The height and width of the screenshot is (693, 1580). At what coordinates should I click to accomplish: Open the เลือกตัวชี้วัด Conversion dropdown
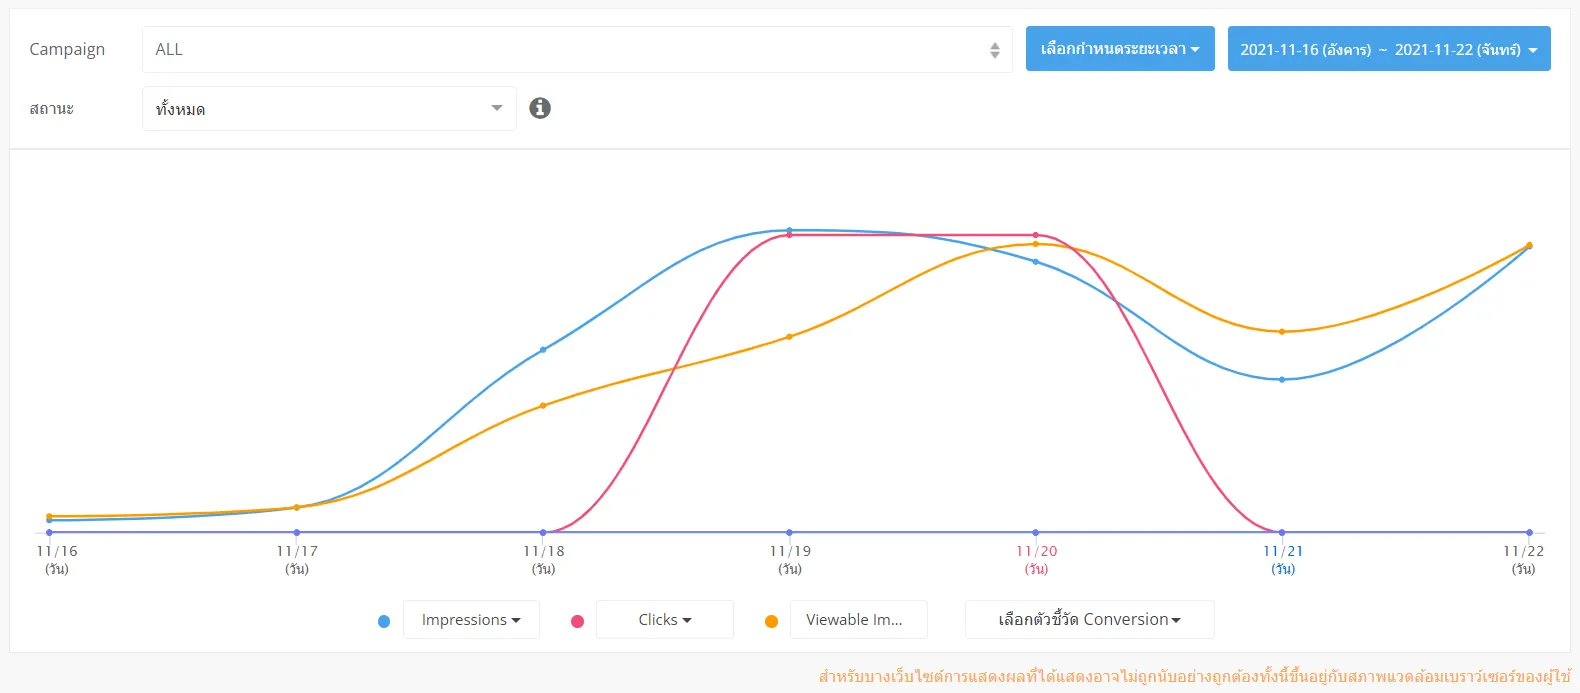[x=1089, y=620]
